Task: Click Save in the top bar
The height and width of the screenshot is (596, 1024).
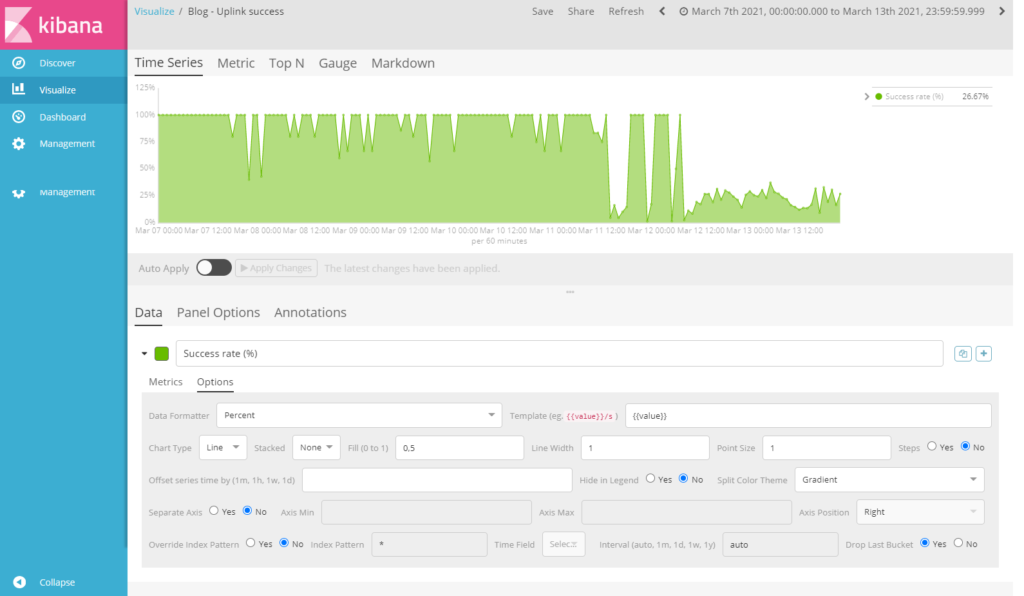Action: 542,11
